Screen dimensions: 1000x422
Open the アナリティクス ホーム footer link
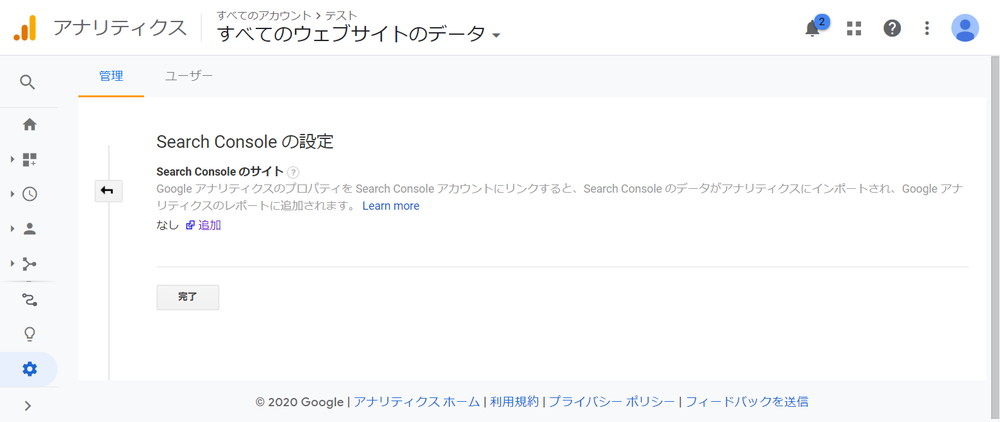coord(416,402)
